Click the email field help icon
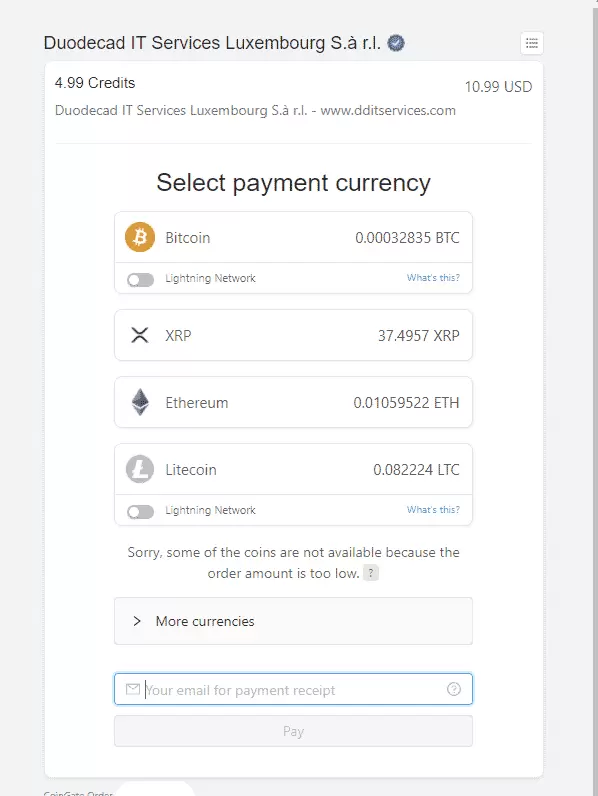Screen dimensions: 598x796 tap(454, 689)
